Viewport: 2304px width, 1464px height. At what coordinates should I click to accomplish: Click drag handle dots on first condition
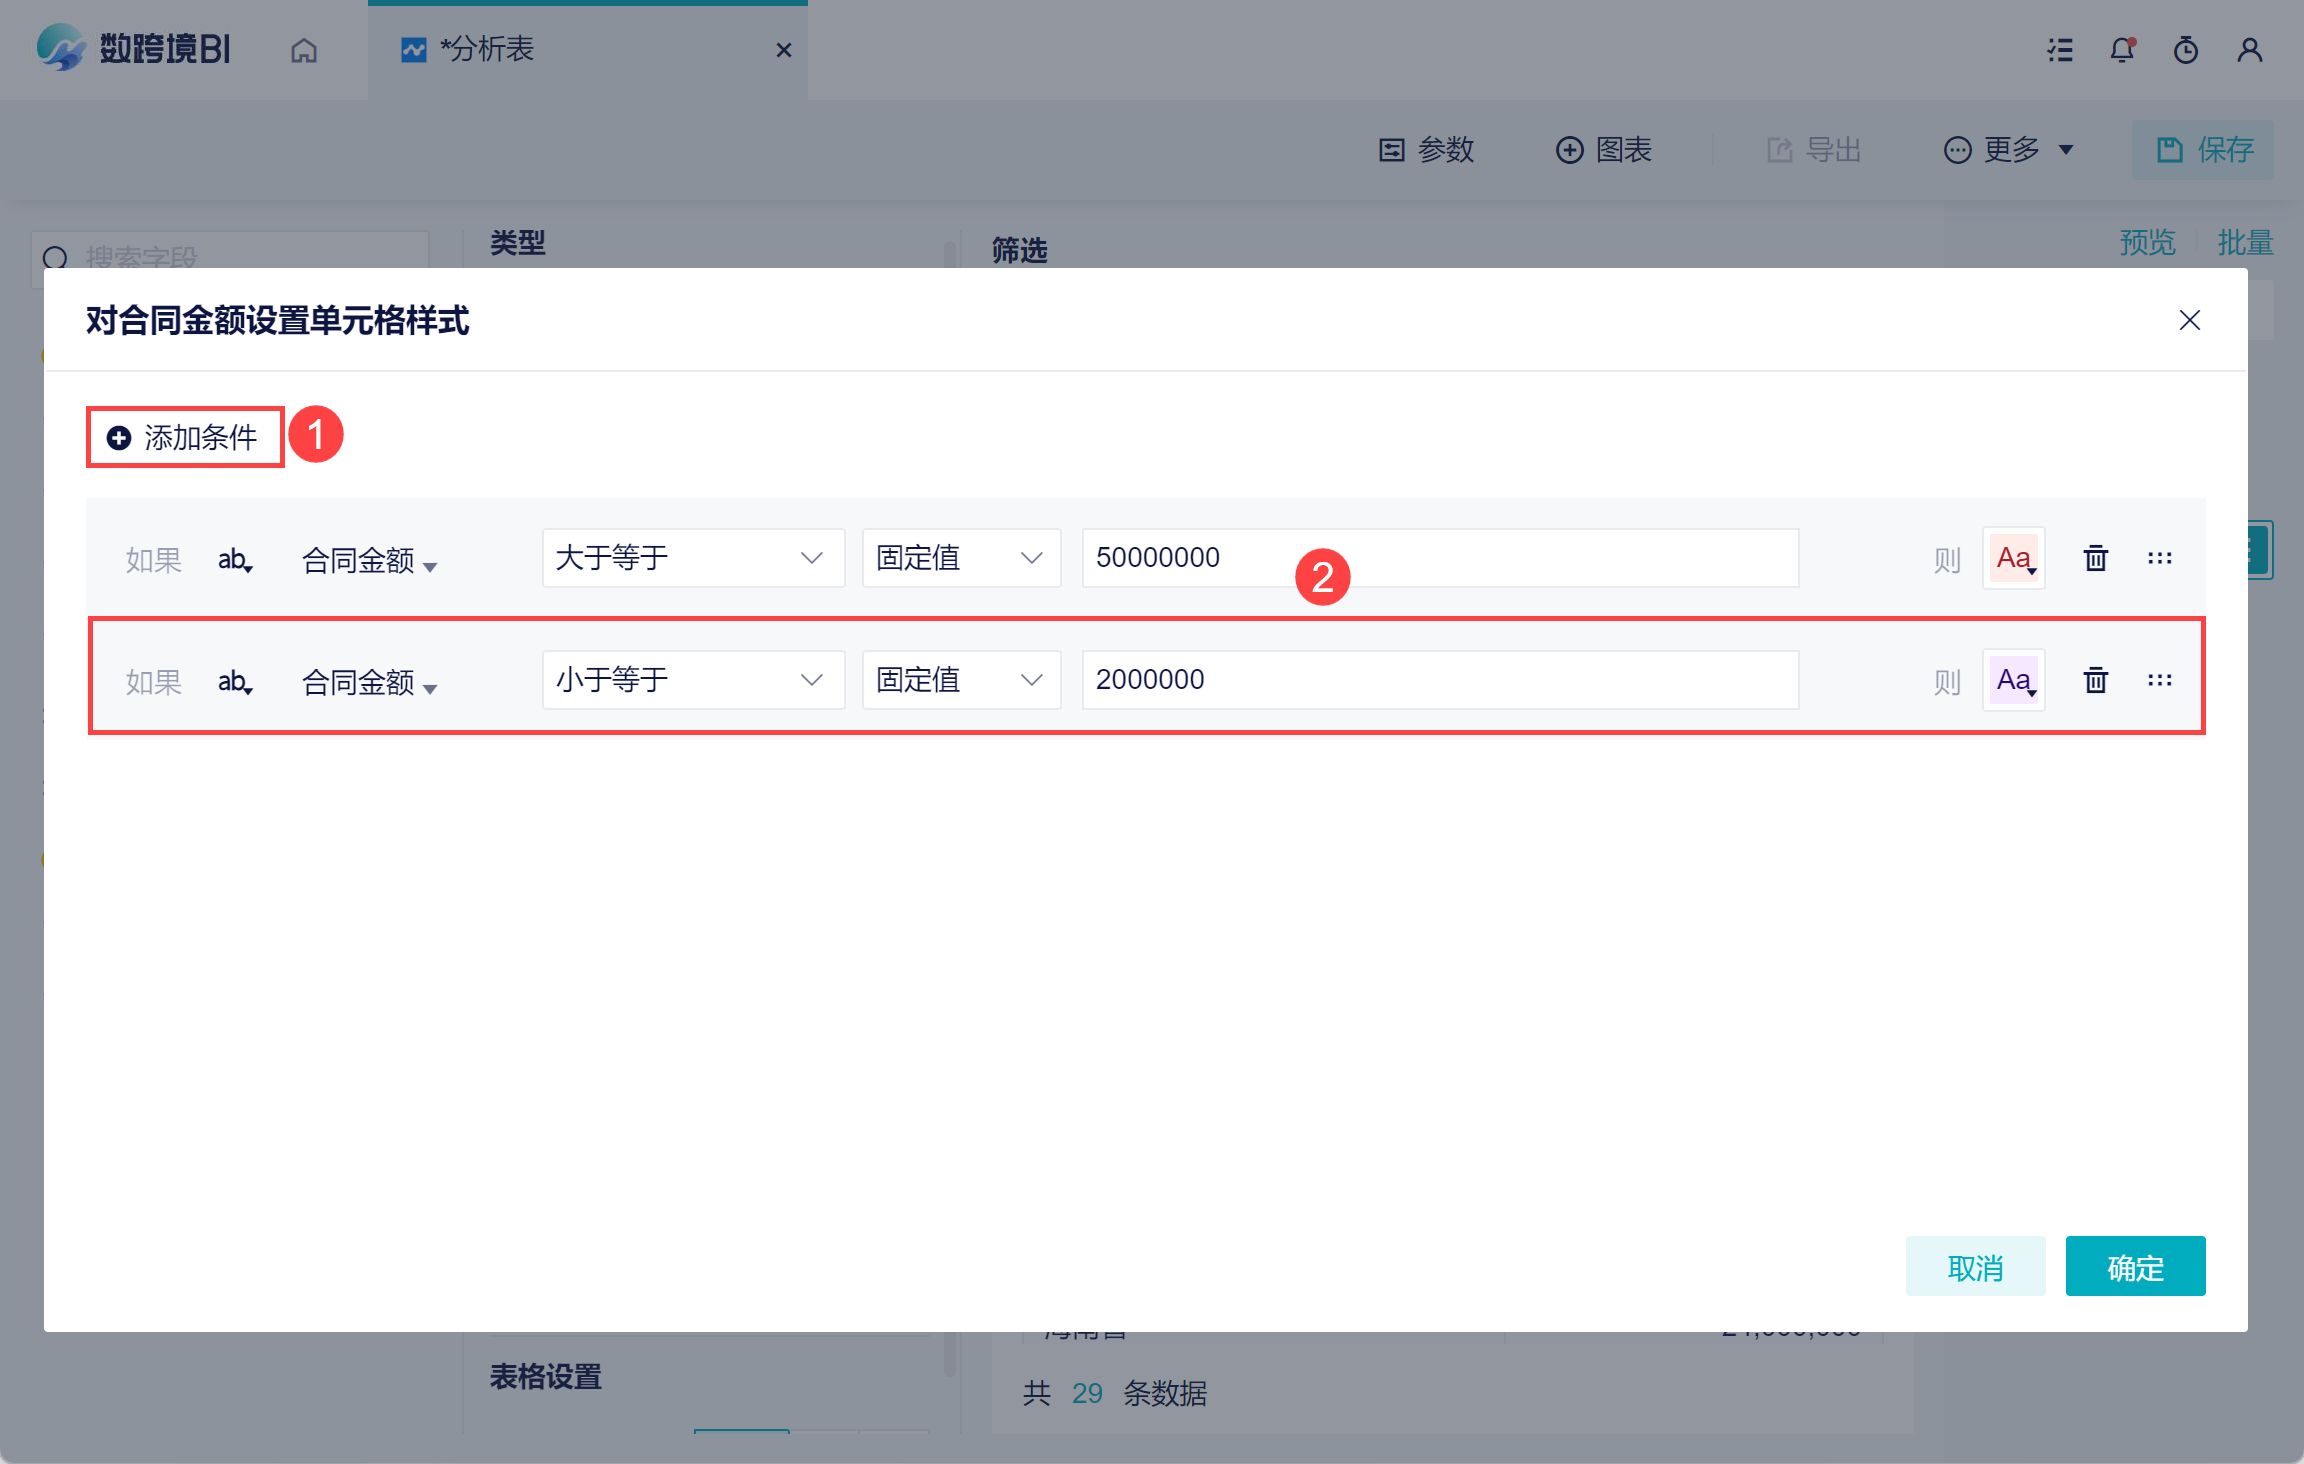(x=2160, y=558)
